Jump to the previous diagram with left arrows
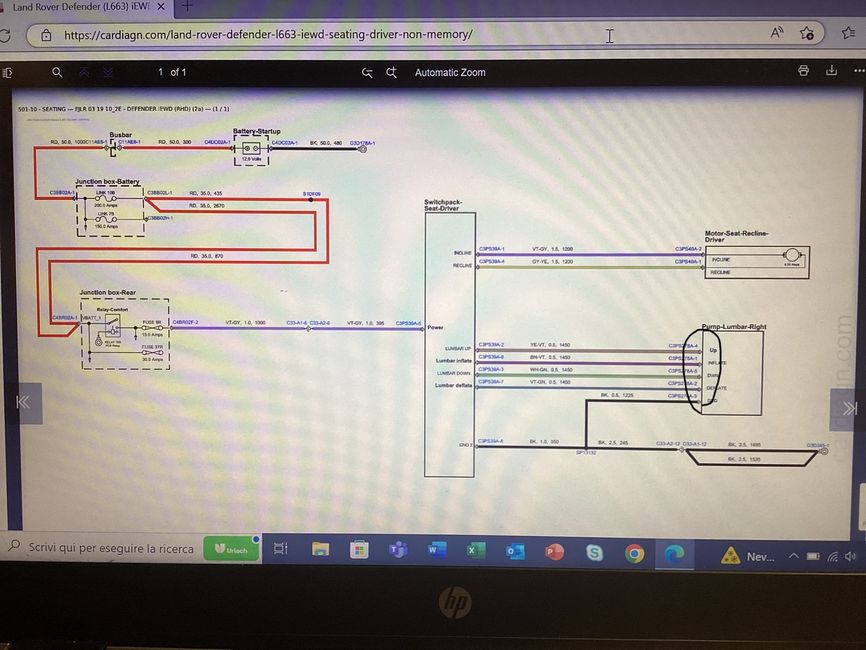Image resolution: width=866 pixels, height=650 pixels. click(x=23, y=403)
